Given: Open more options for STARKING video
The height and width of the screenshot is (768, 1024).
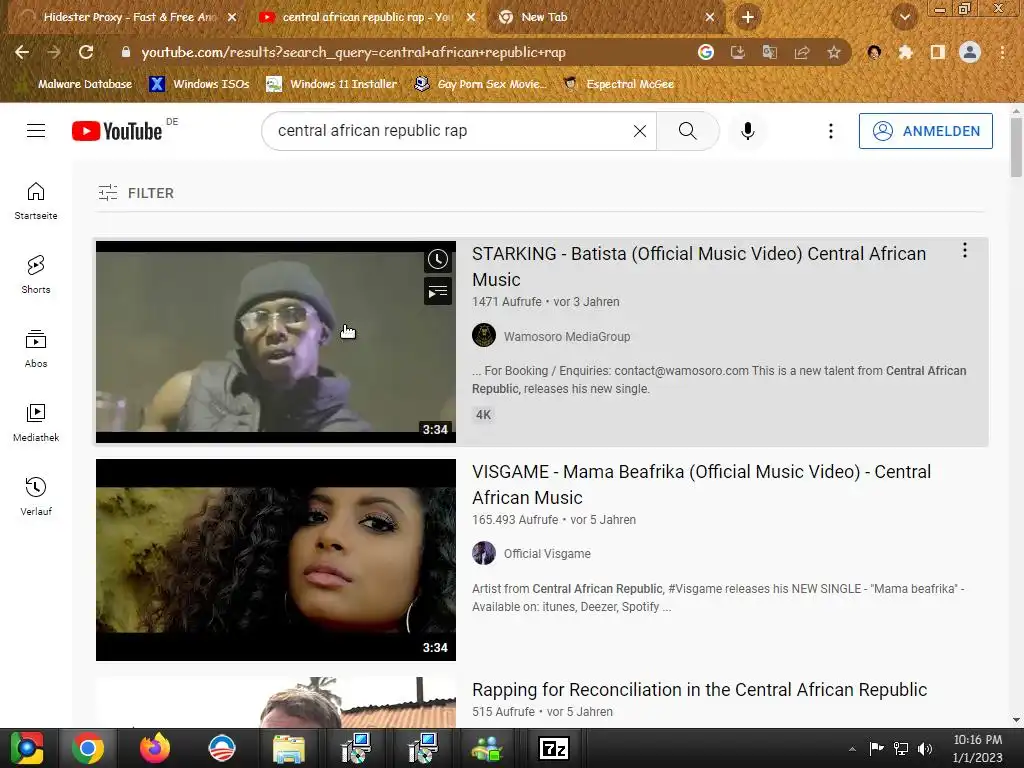Looking at the screenshot, I should coord(965,250).
